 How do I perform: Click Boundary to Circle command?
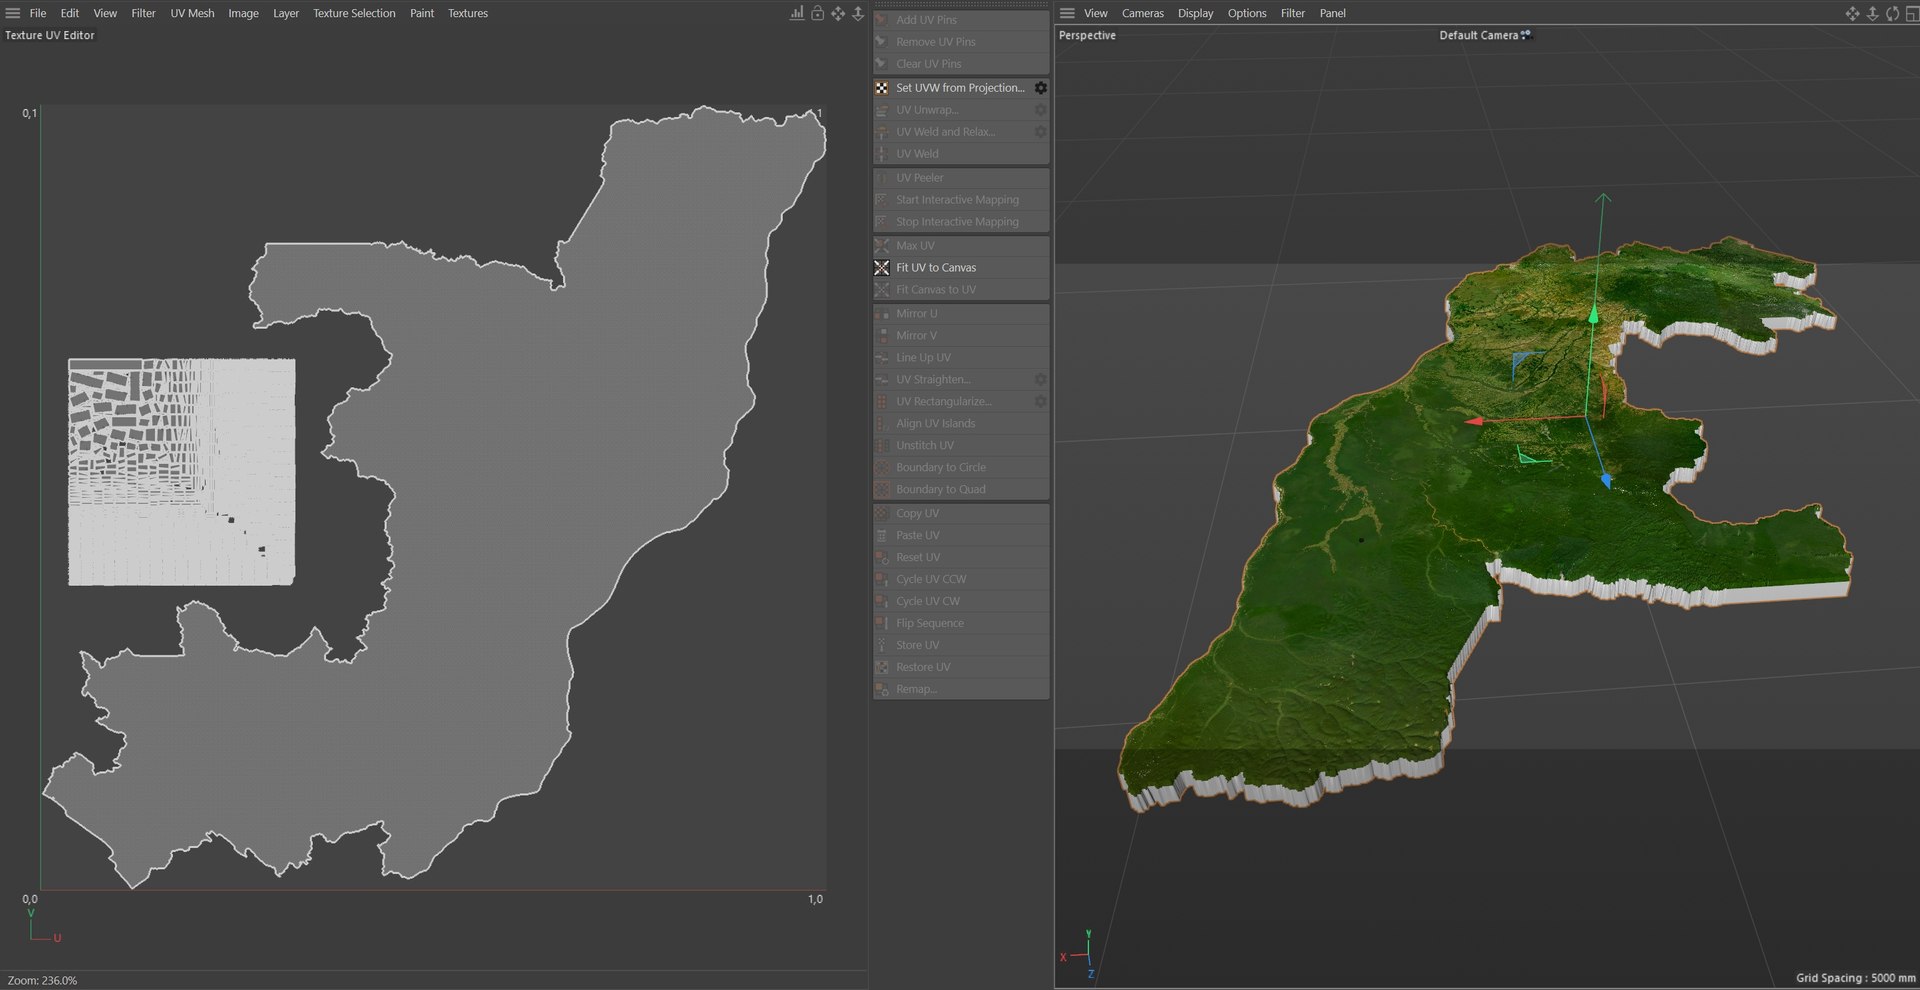point(961,468)
